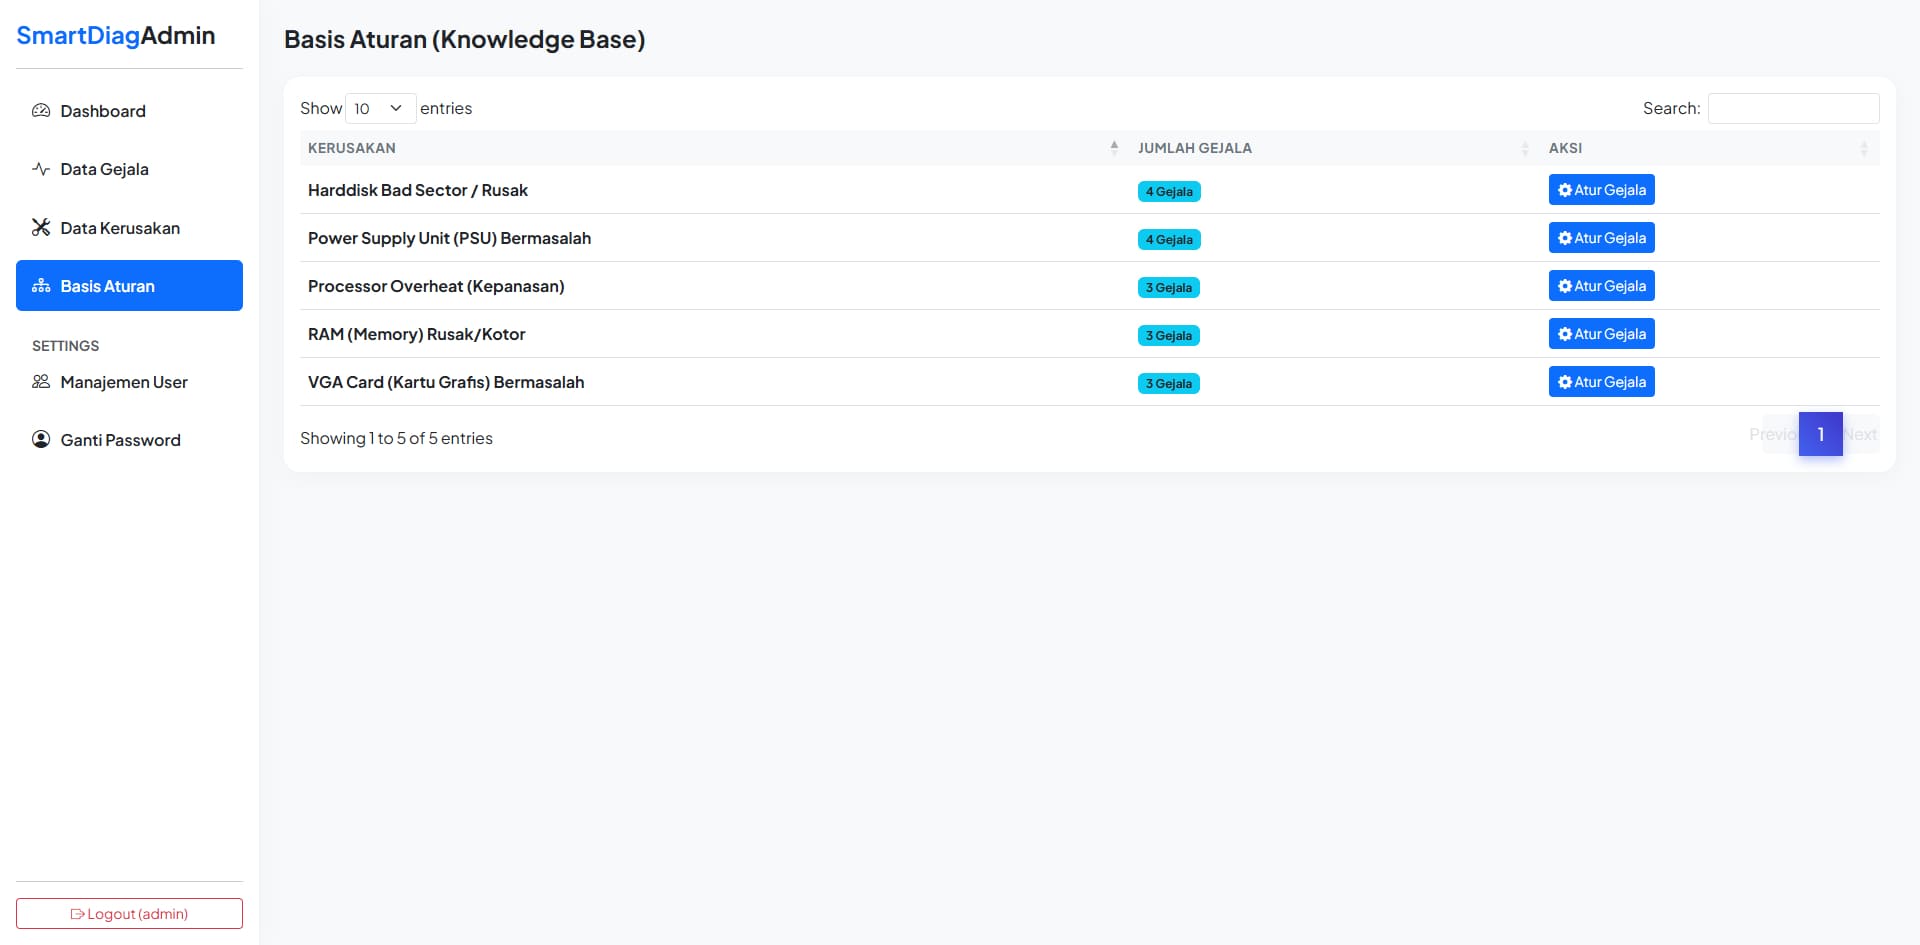Sort the Jumlah Gejala column

(1524, 148)
